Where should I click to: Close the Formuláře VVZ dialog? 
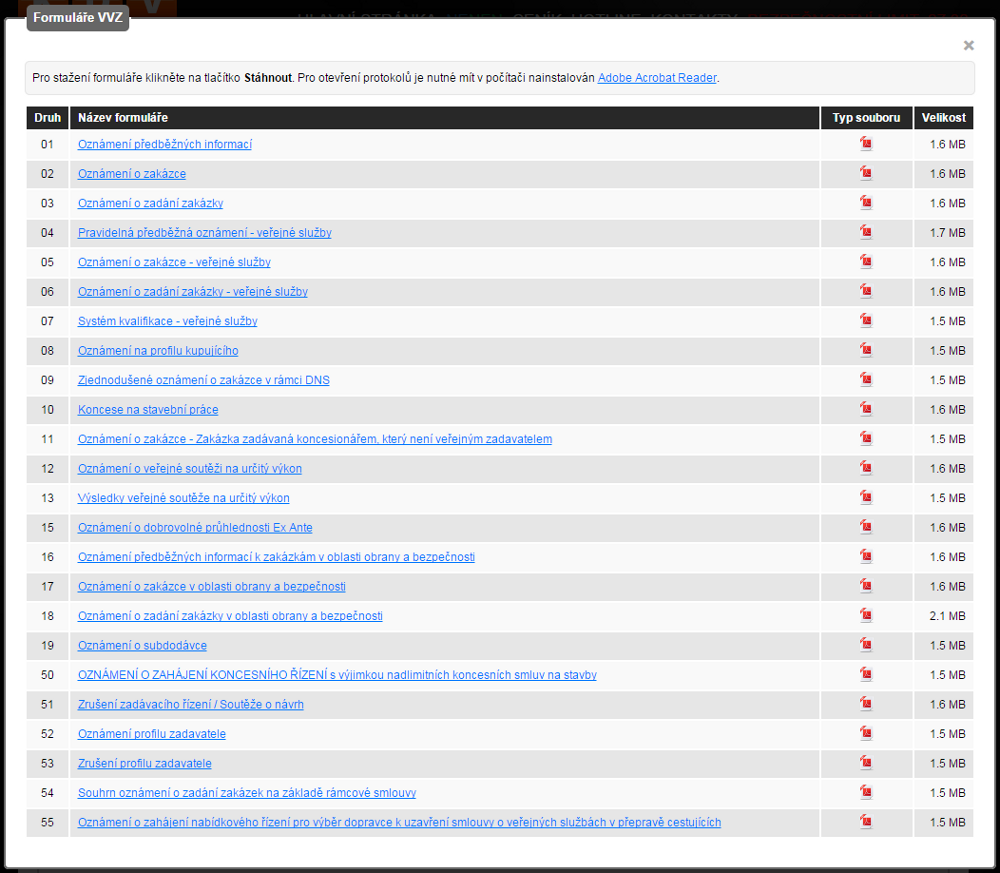(968, 45)
